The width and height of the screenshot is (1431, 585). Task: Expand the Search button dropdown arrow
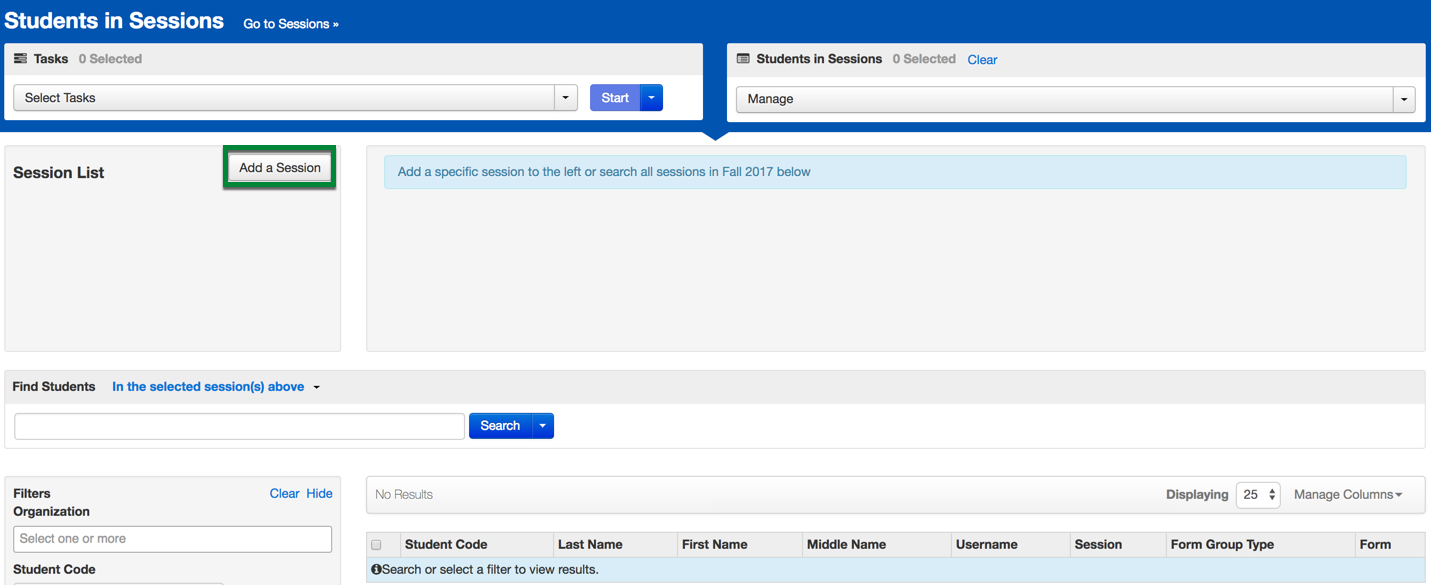[543, 426]
